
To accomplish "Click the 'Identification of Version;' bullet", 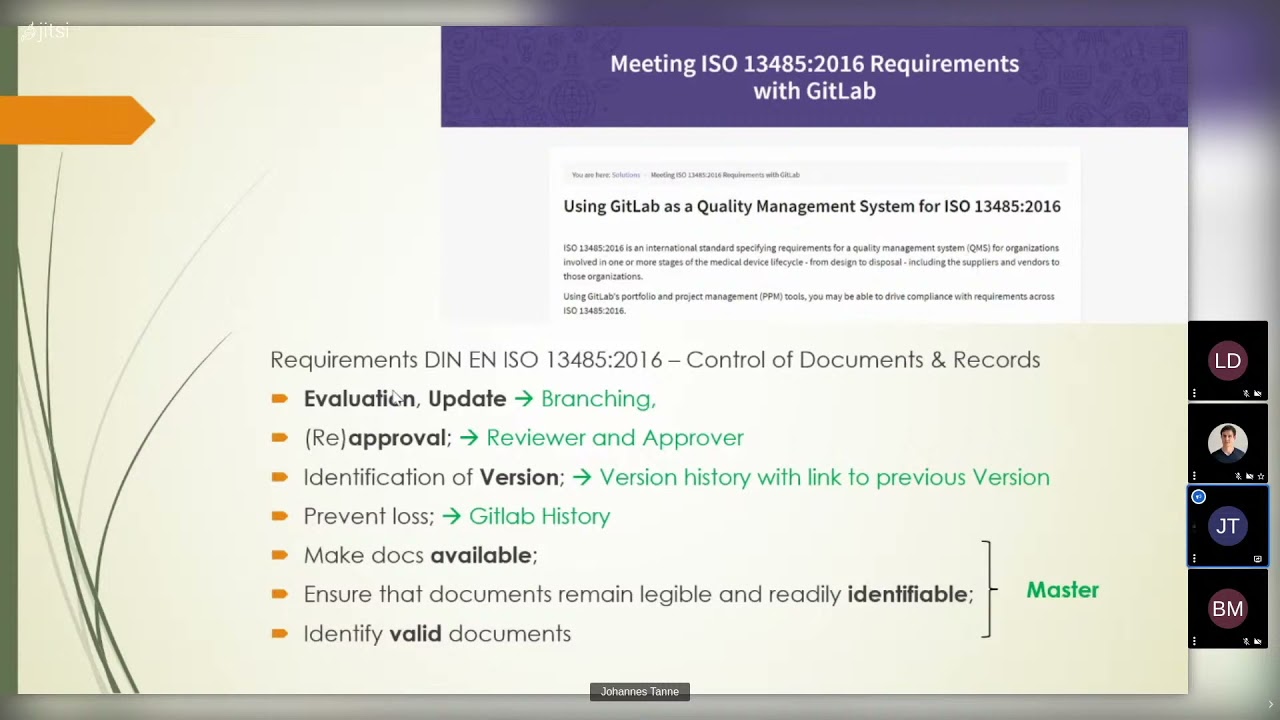I will pyautogui.click(x=434, y=477).
